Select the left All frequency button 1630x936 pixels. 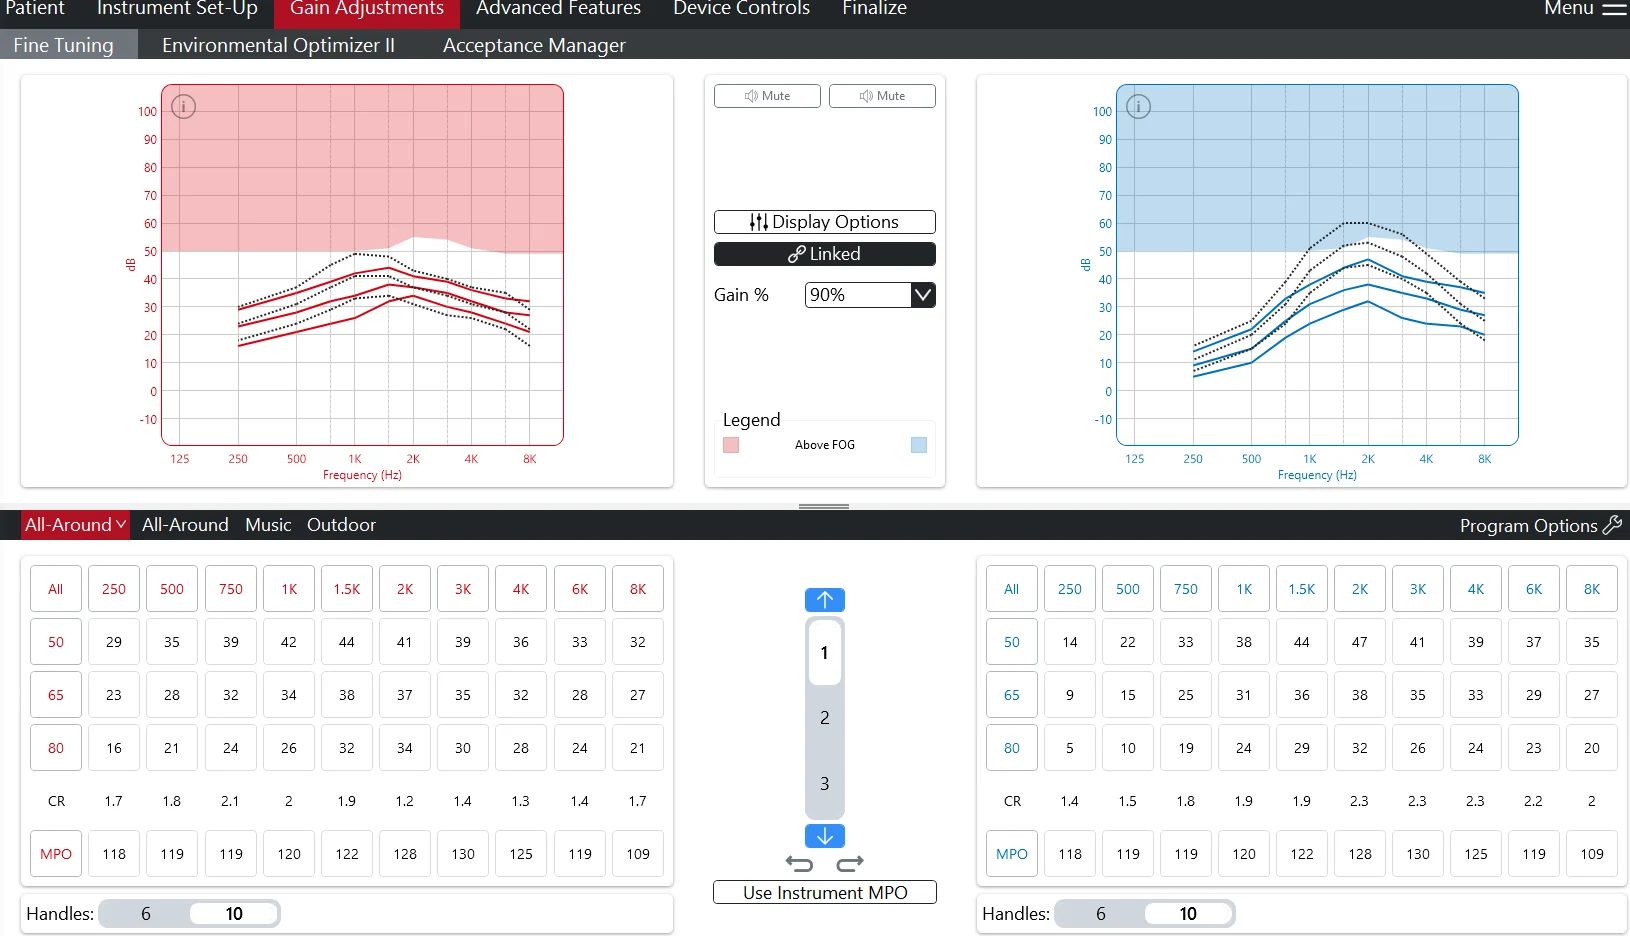click(56, 589)
